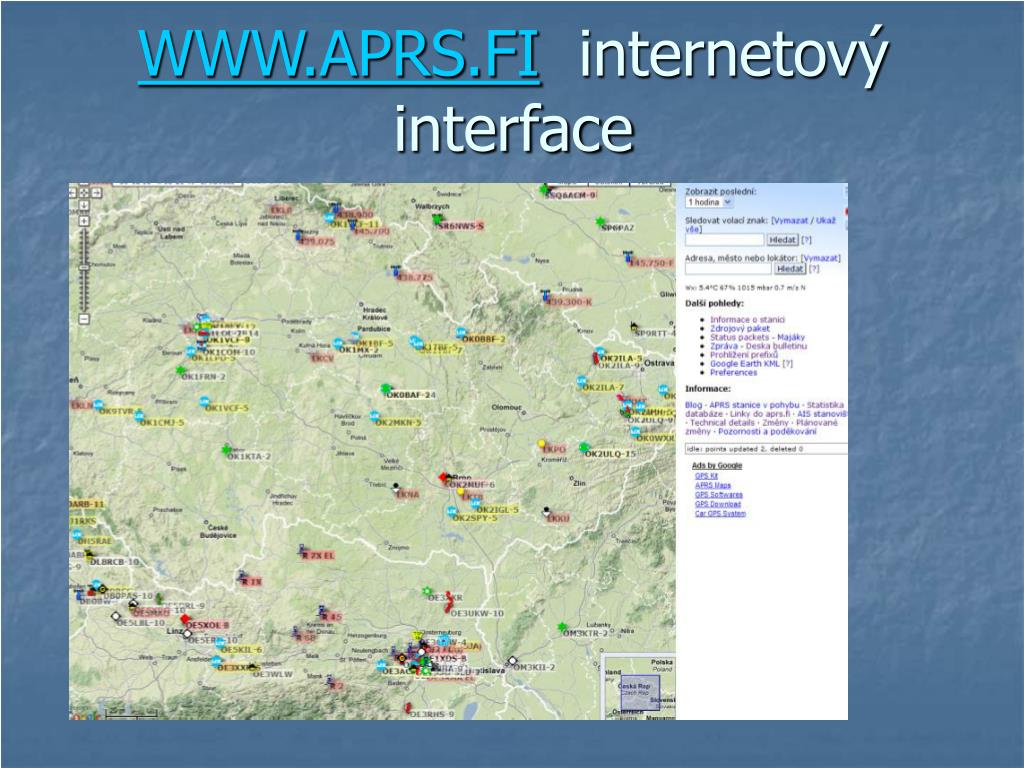Viewport: 1024px width, 768px height.
Task: Select the green star marker of OK0BAF-24
Action: (x=386, y=389)
